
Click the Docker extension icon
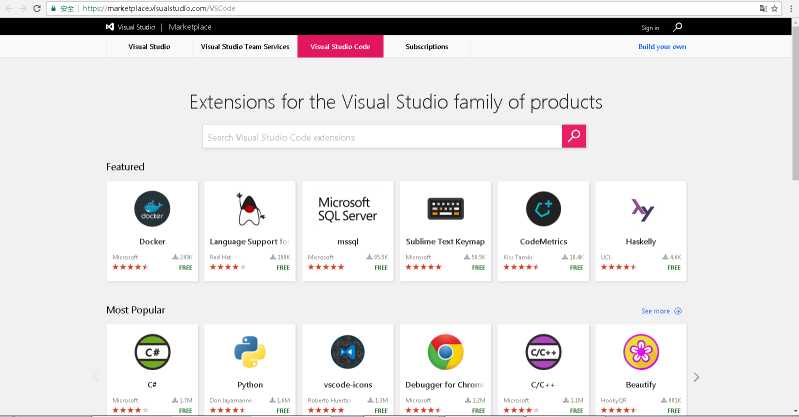tap(152, 209)
